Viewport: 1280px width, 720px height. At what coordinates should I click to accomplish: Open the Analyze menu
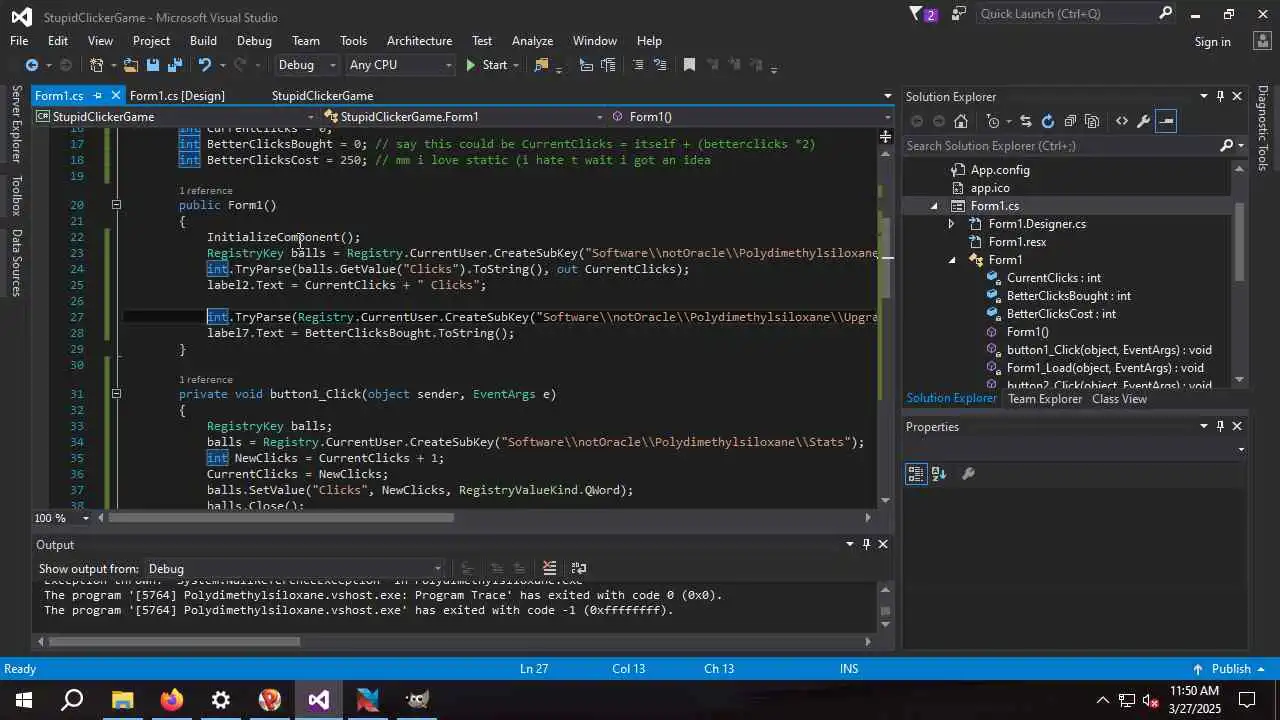[x=532, y=41]
